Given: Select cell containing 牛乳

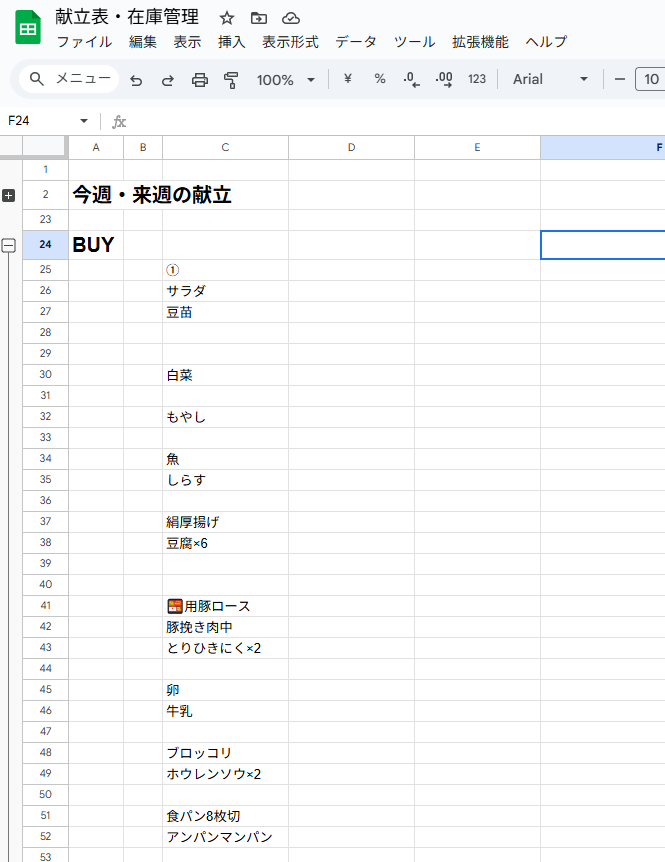Looking at the screenshot, I should (225, 711).
